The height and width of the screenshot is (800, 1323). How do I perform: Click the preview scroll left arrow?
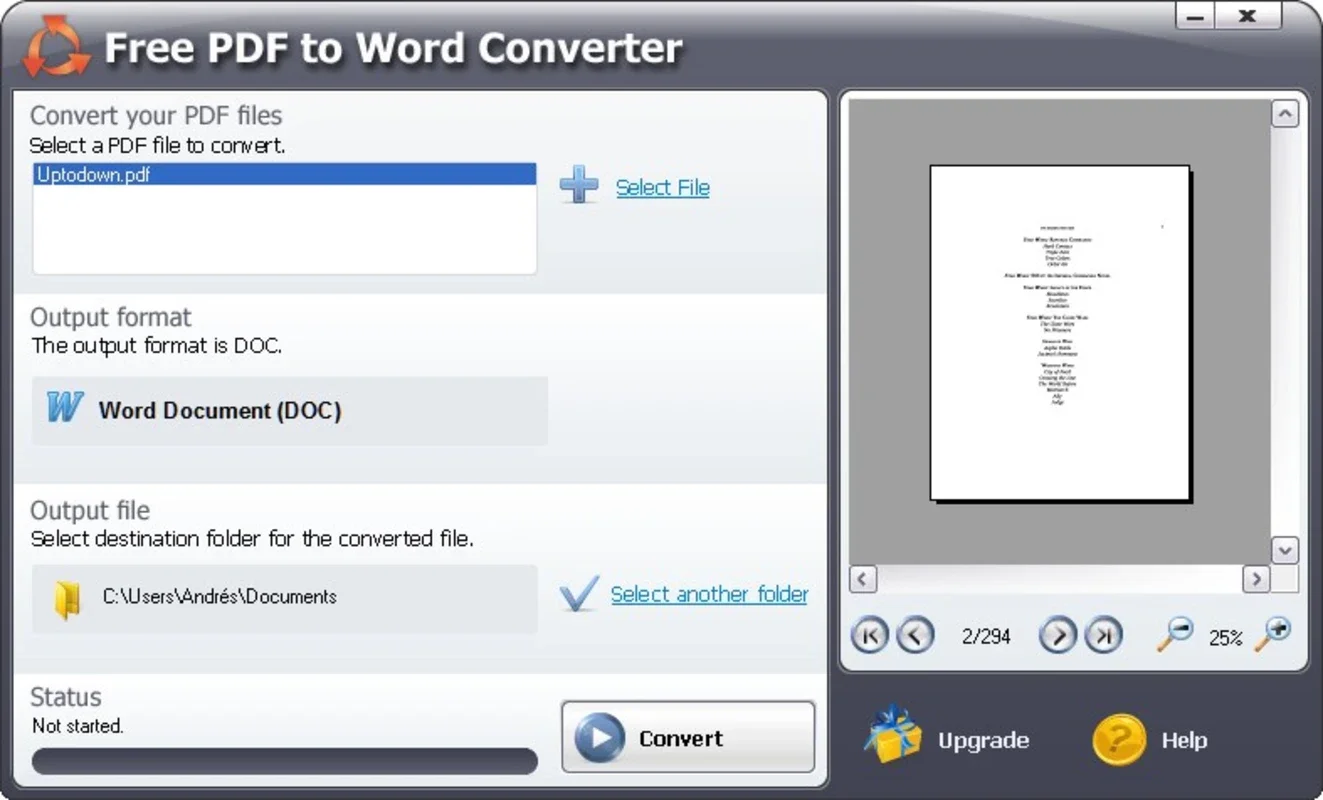click(863, 579)
